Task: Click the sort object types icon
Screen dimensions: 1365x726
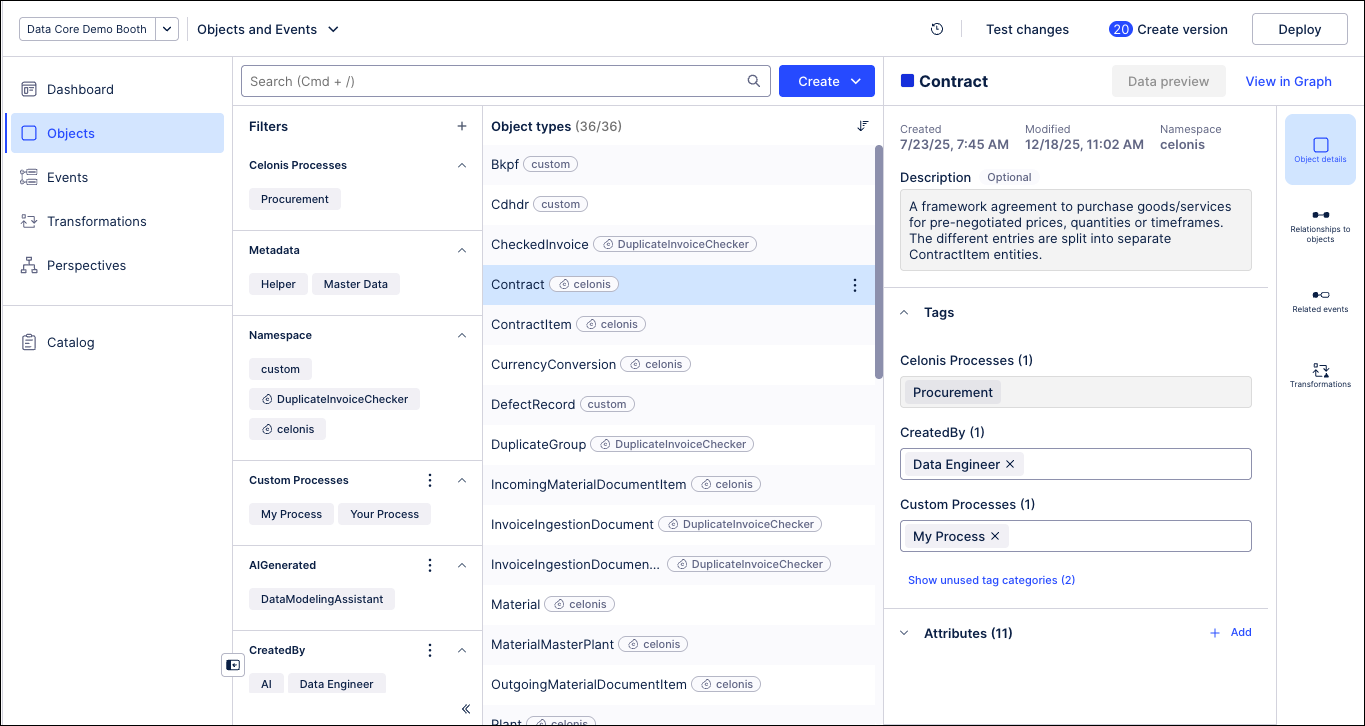Action: tap(863, 126)
